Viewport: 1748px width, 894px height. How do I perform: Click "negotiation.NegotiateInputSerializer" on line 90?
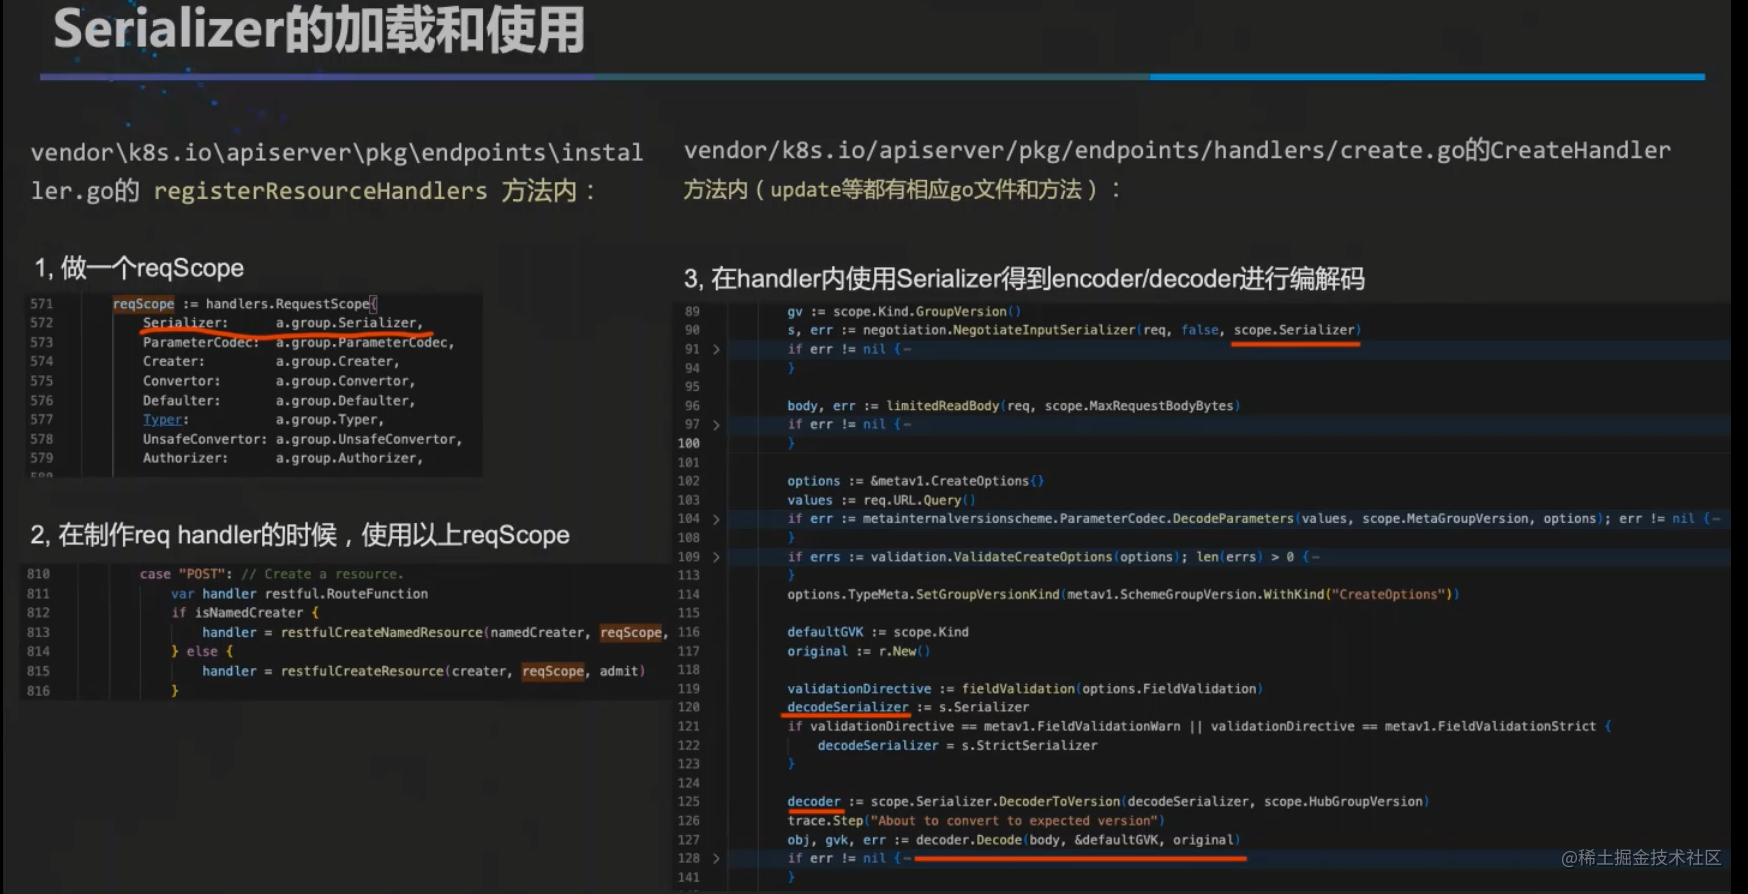(x=999, y=330)
